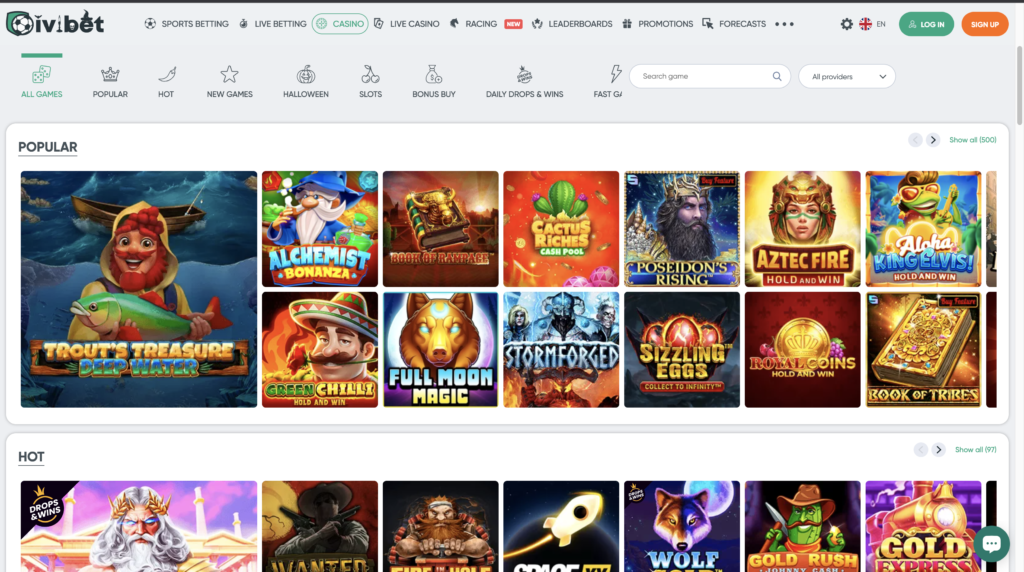Open Aztec Fire Hold and Win game

(x=803, y=229)
